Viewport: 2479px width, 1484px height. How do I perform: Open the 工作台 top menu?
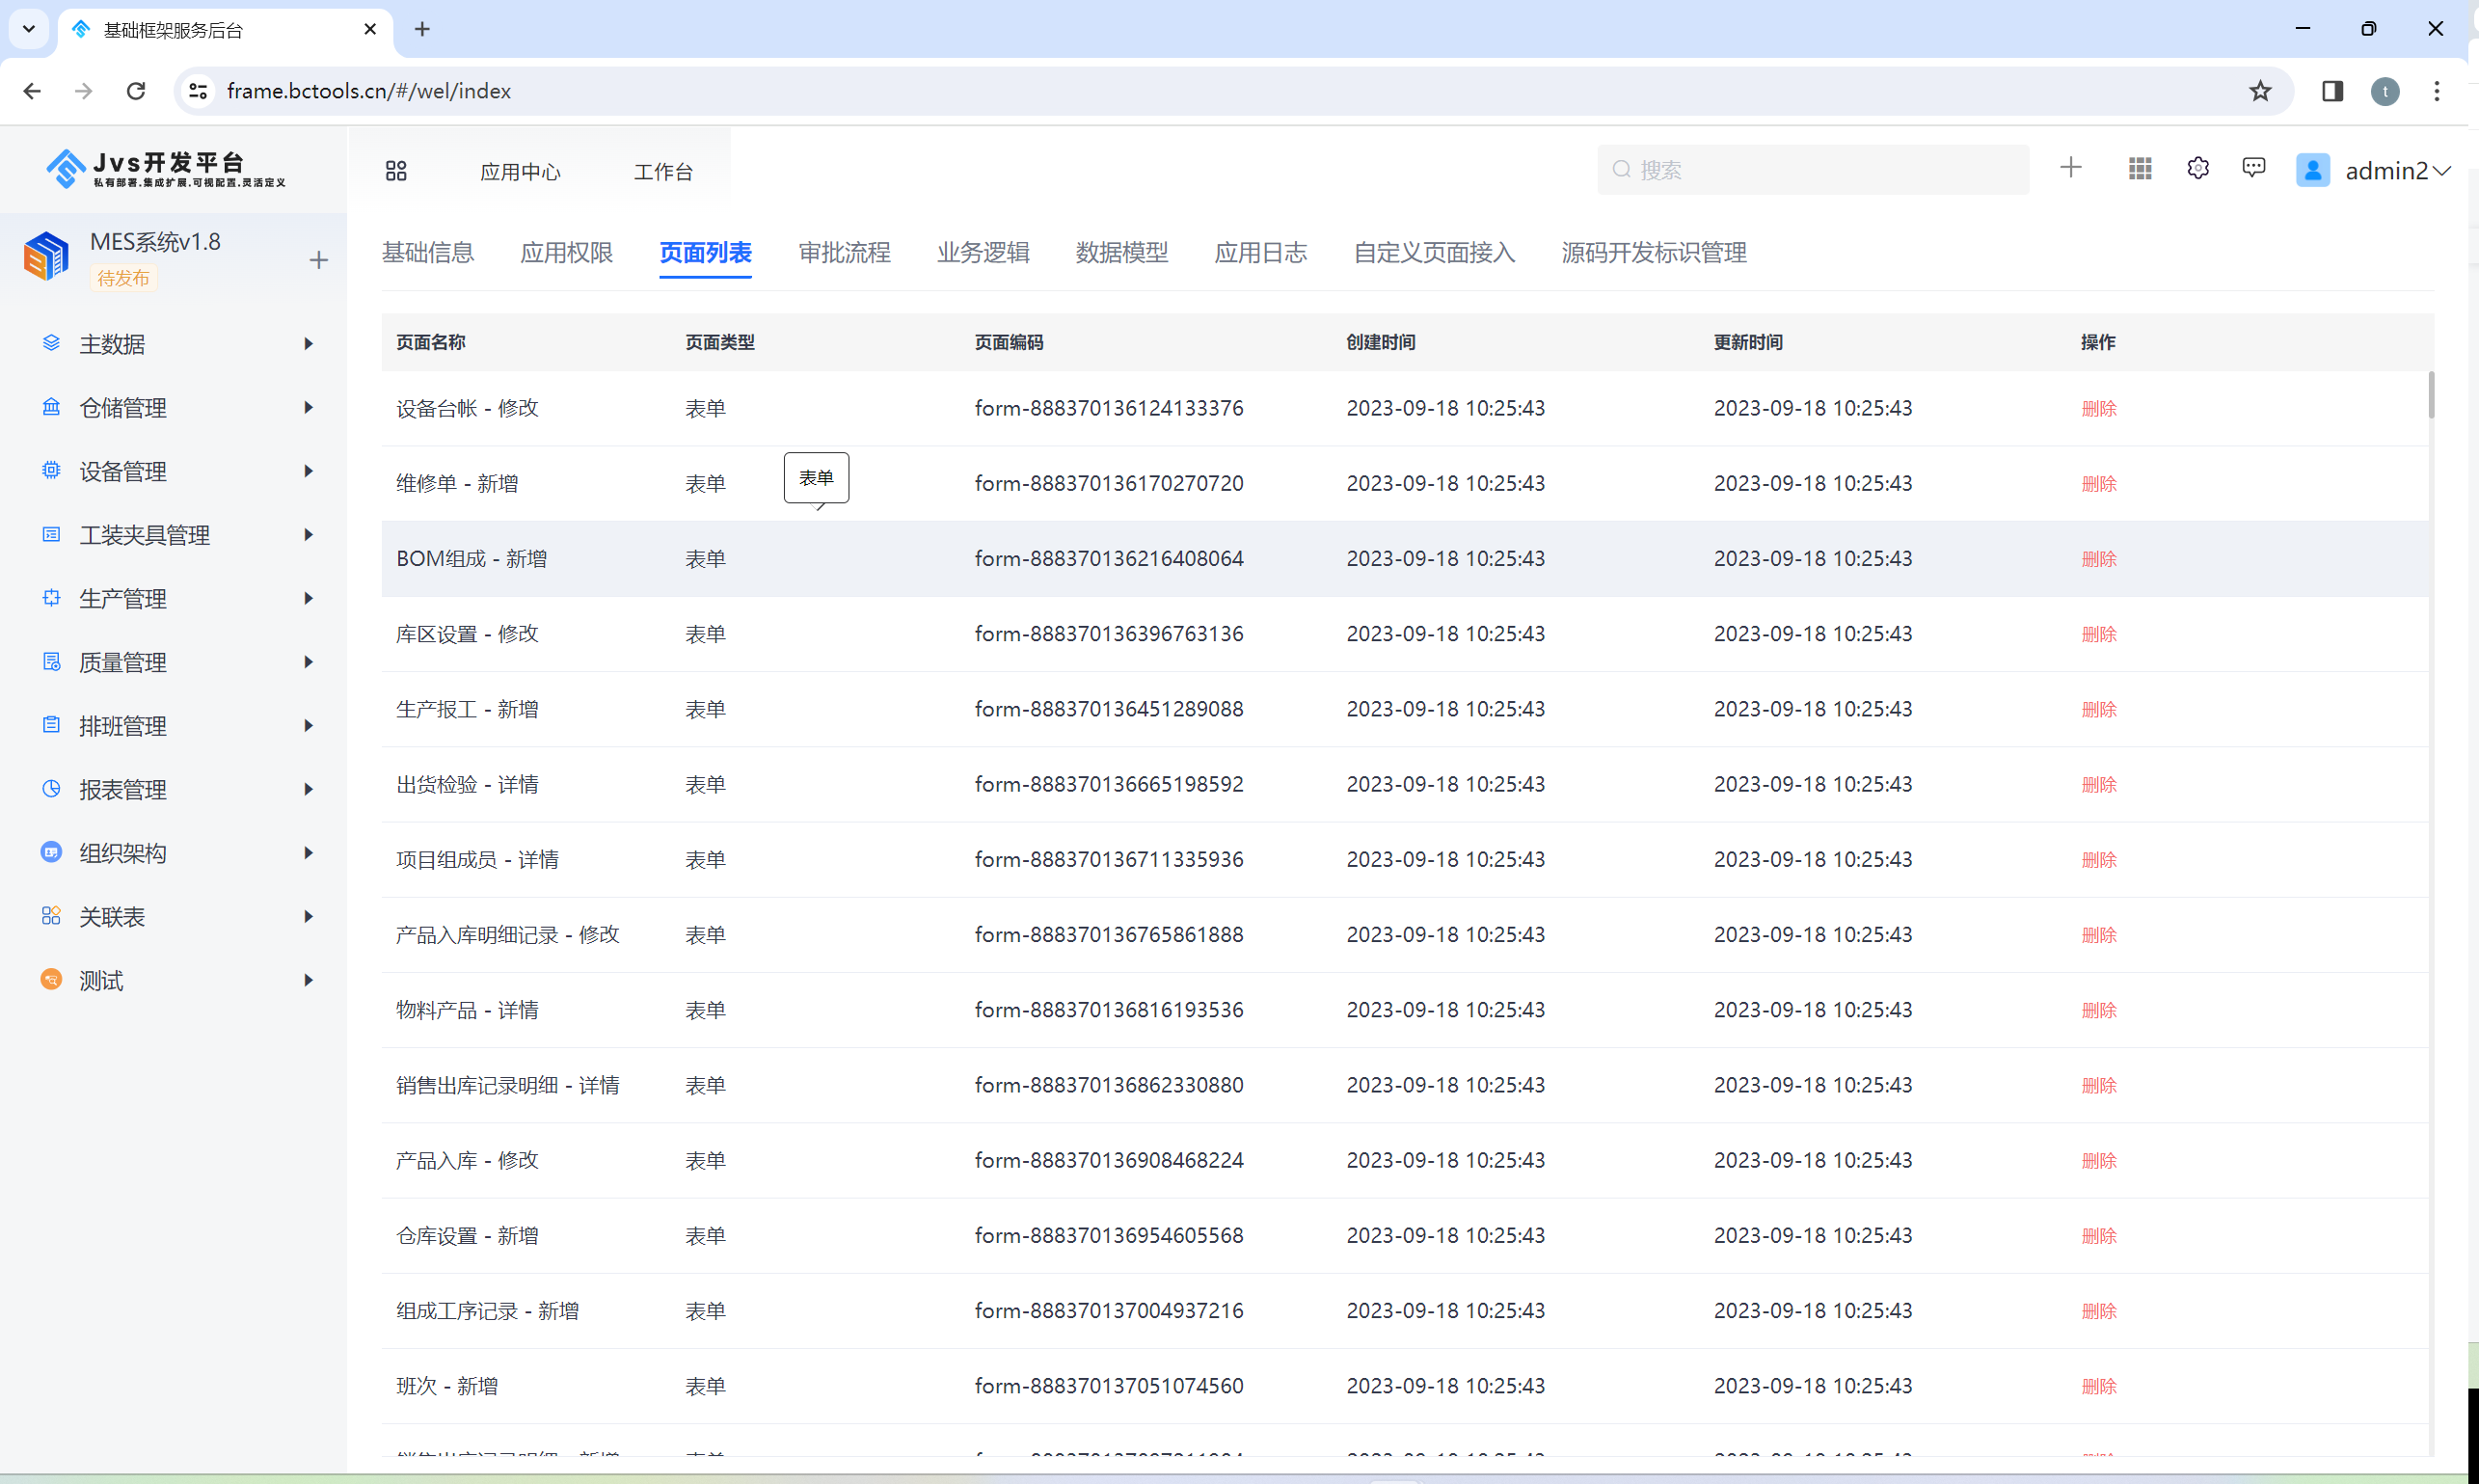(x=663, y=172)
